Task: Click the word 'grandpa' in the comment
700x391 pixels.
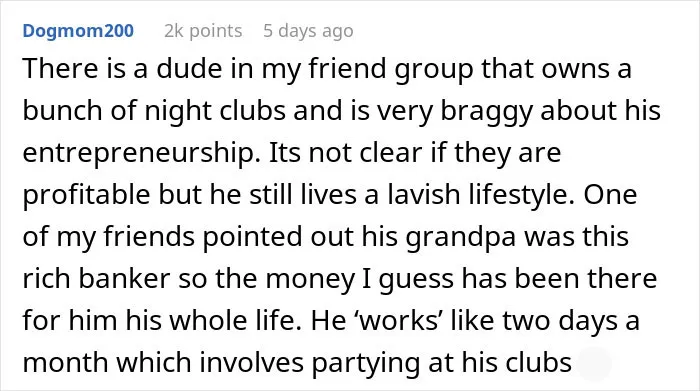Action: [x=461, y=237]
